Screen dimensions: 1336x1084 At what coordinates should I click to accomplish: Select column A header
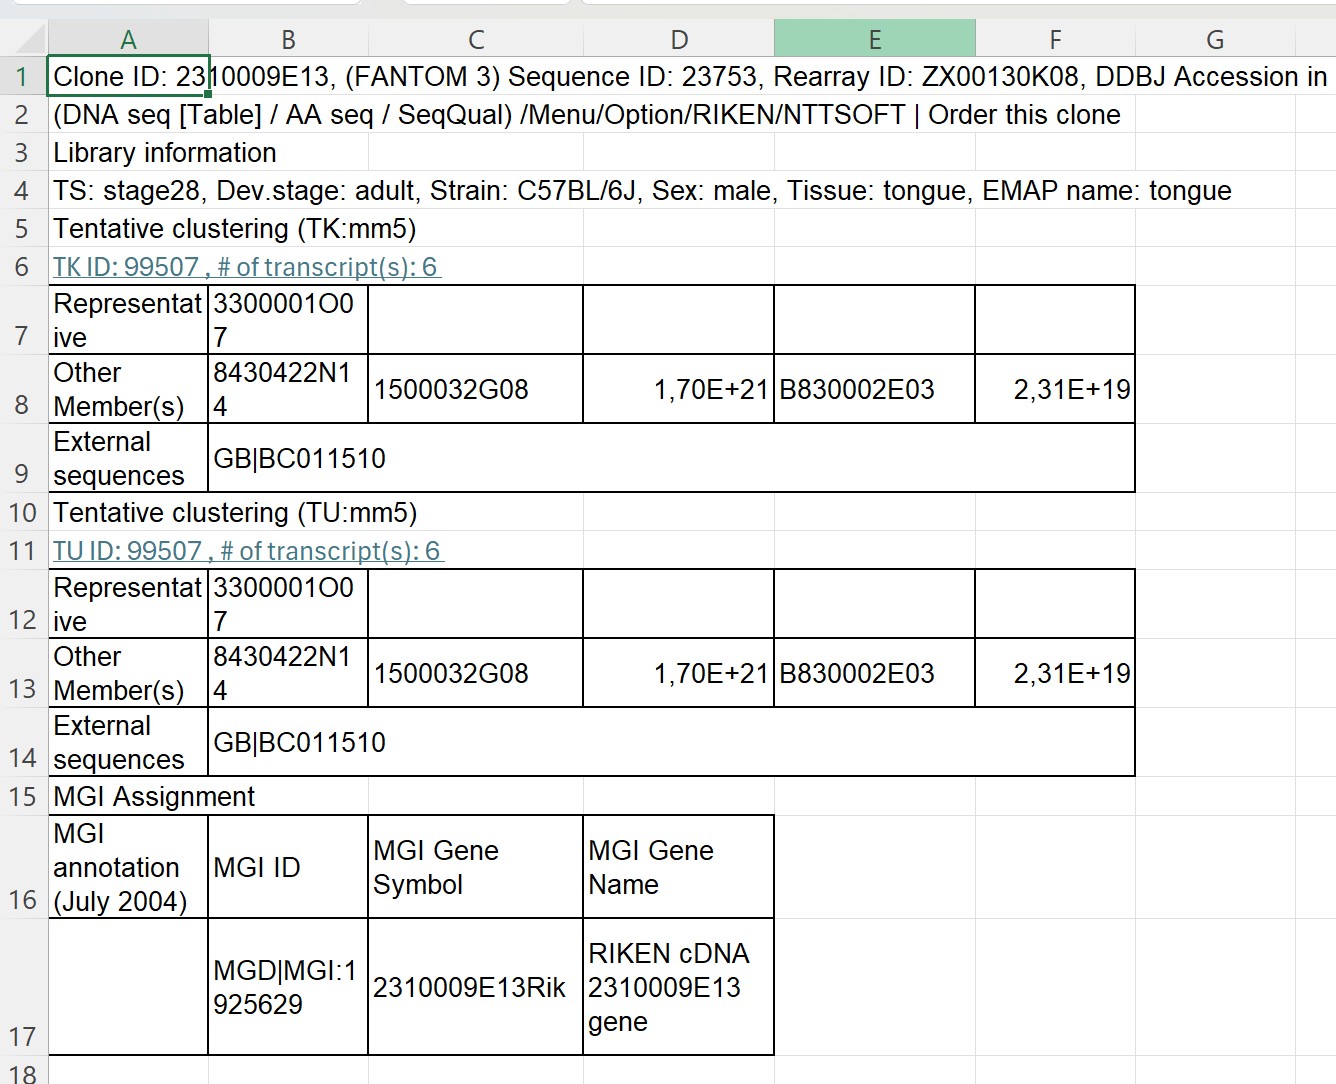pos(128,39)
